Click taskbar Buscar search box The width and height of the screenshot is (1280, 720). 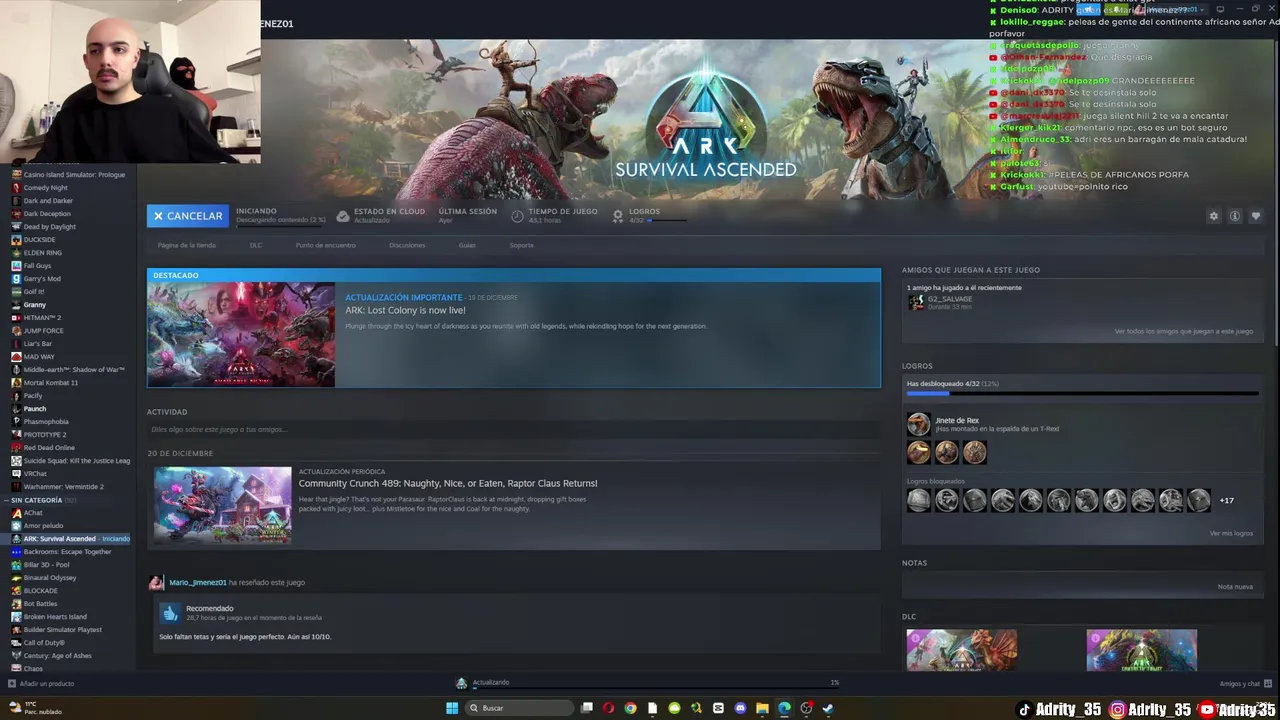tap(520, 708)
